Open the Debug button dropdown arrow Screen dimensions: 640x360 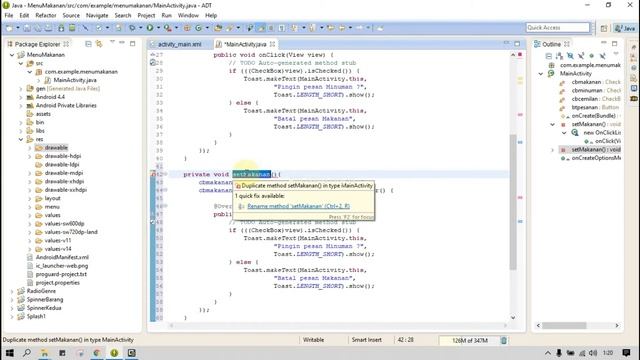(140, 28)
